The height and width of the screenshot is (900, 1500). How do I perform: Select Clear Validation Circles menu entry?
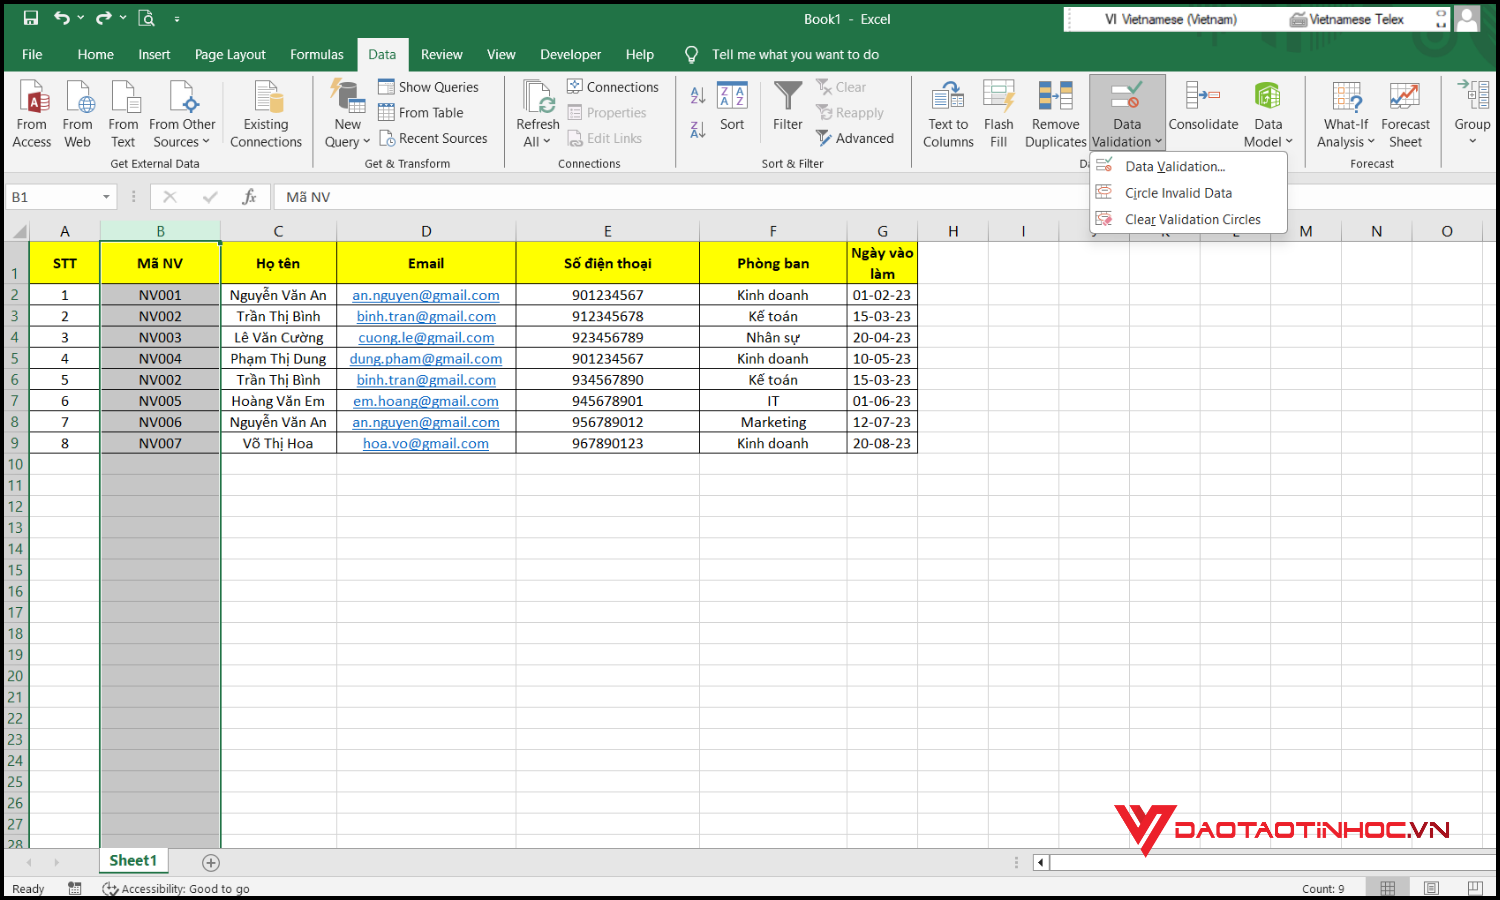[1192, 219]
